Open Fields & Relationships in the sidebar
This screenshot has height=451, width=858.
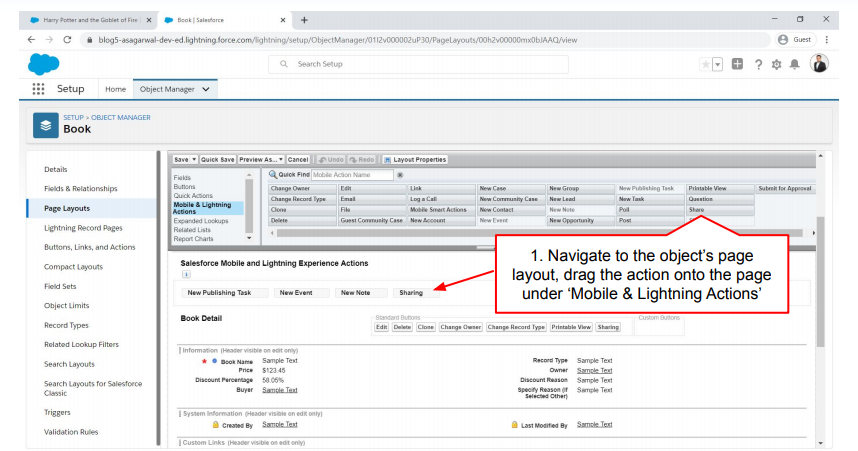pyautogui.click(x=80, y=189)
